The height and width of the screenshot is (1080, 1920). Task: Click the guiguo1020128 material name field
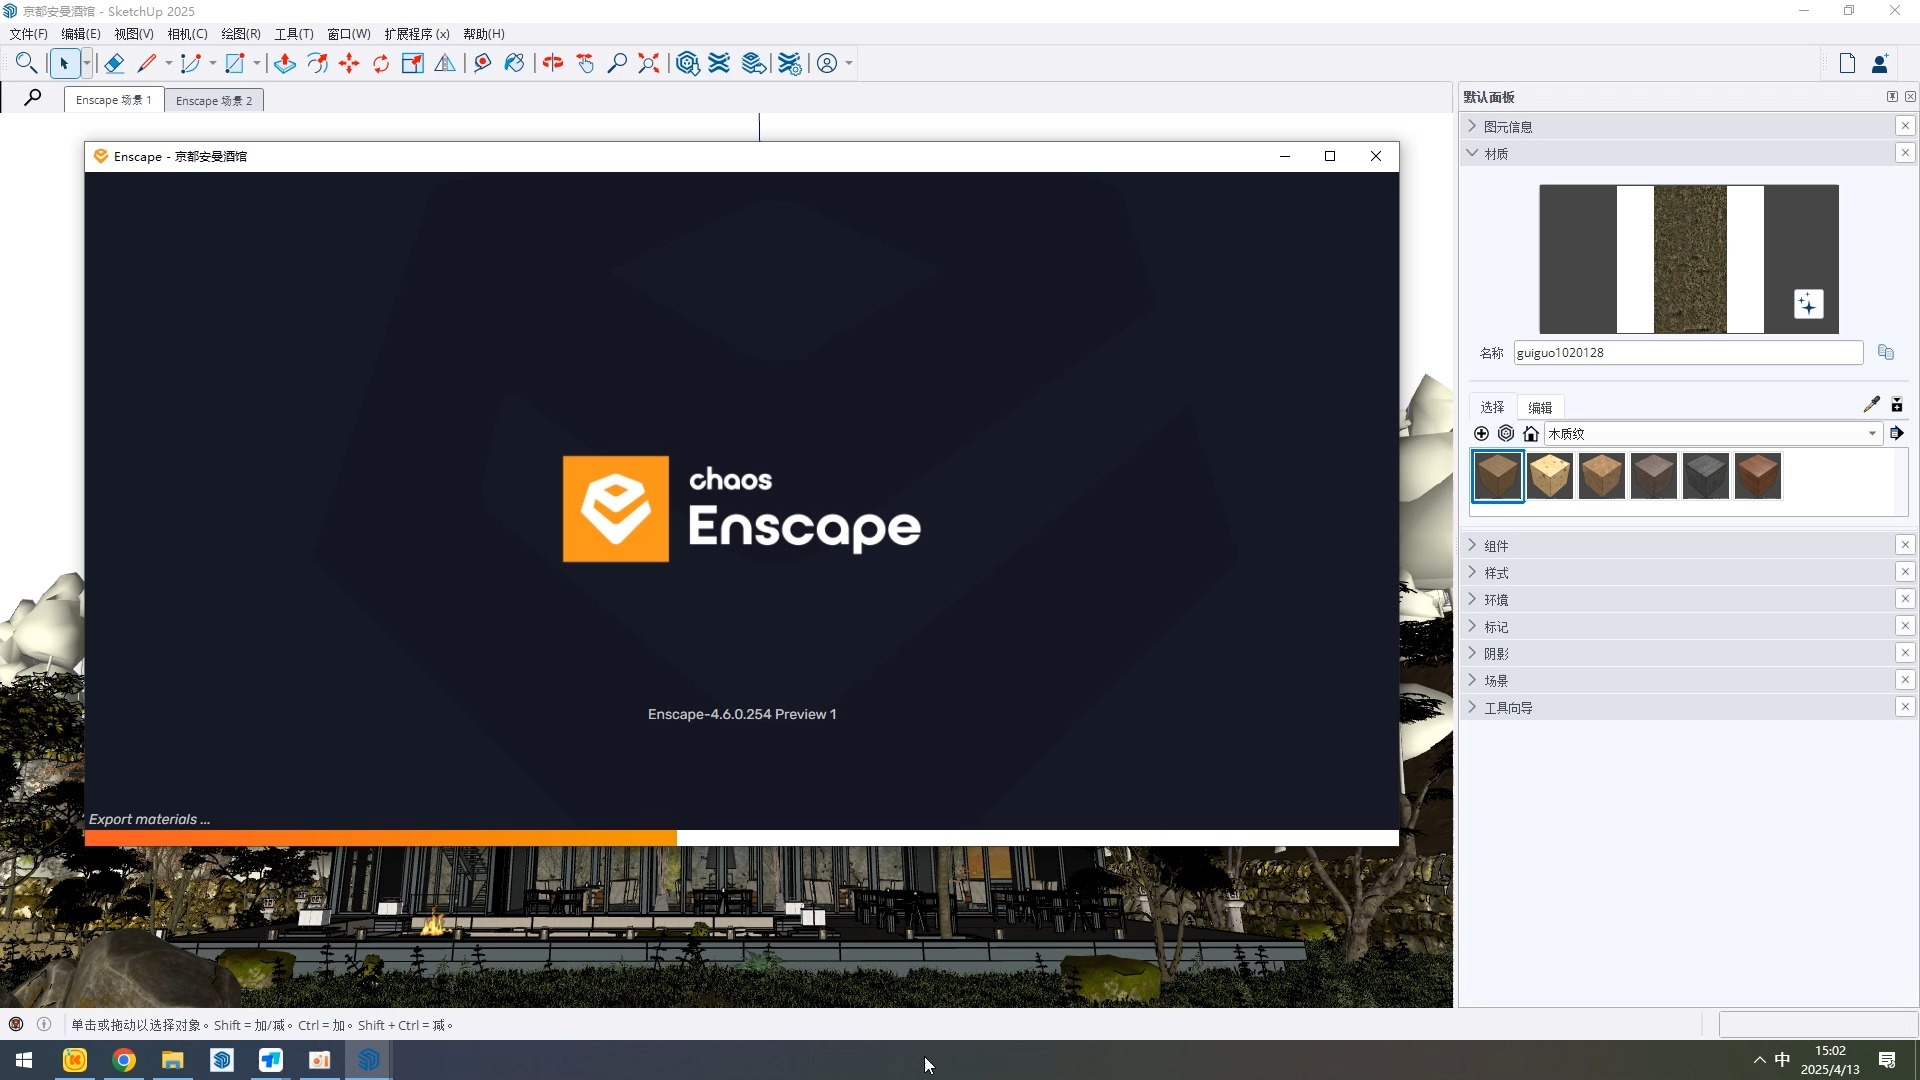1686,352
